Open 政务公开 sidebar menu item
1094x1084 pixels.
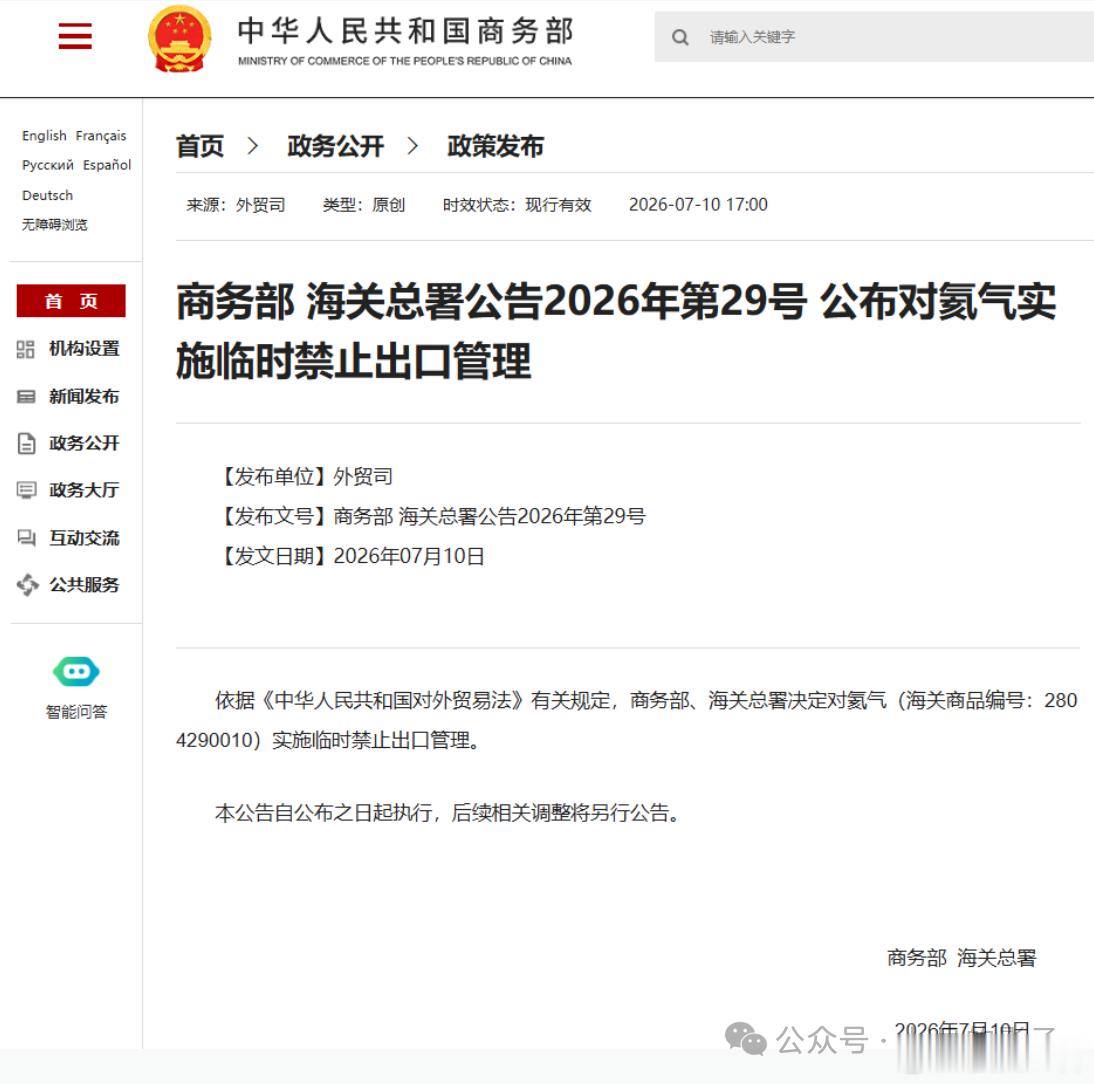click(84, 443)
